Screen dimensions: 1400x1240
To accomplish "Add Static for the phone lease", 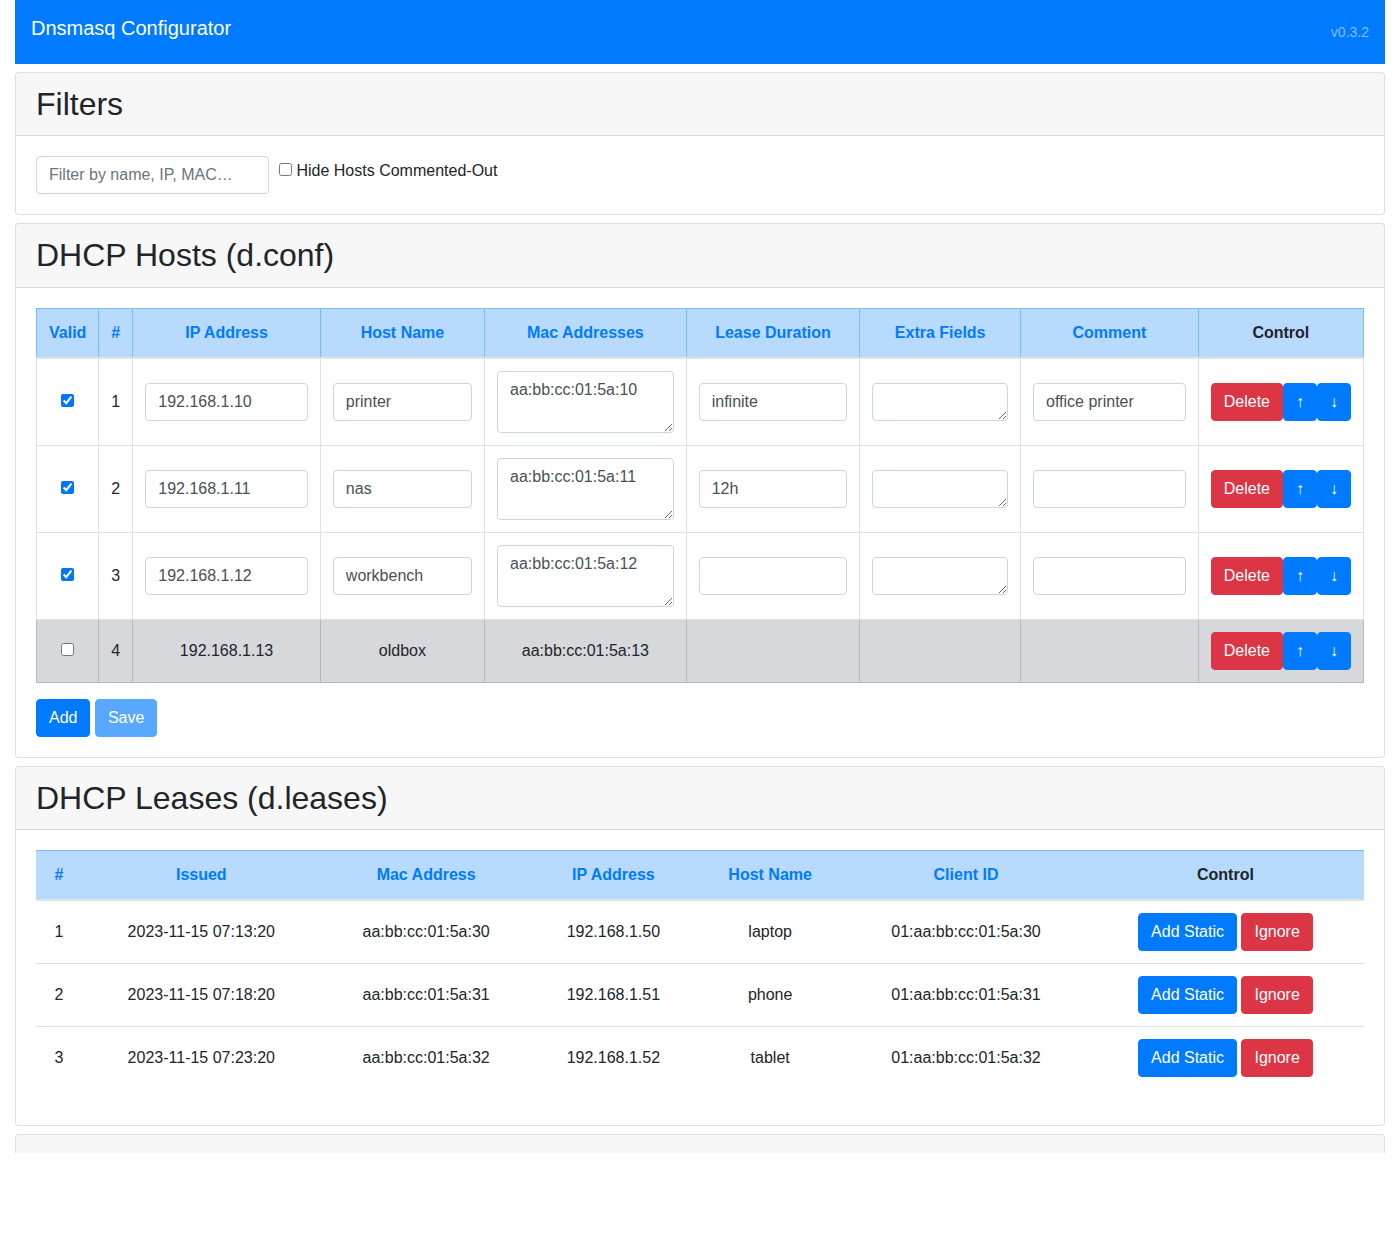I will coord(1187,995).
